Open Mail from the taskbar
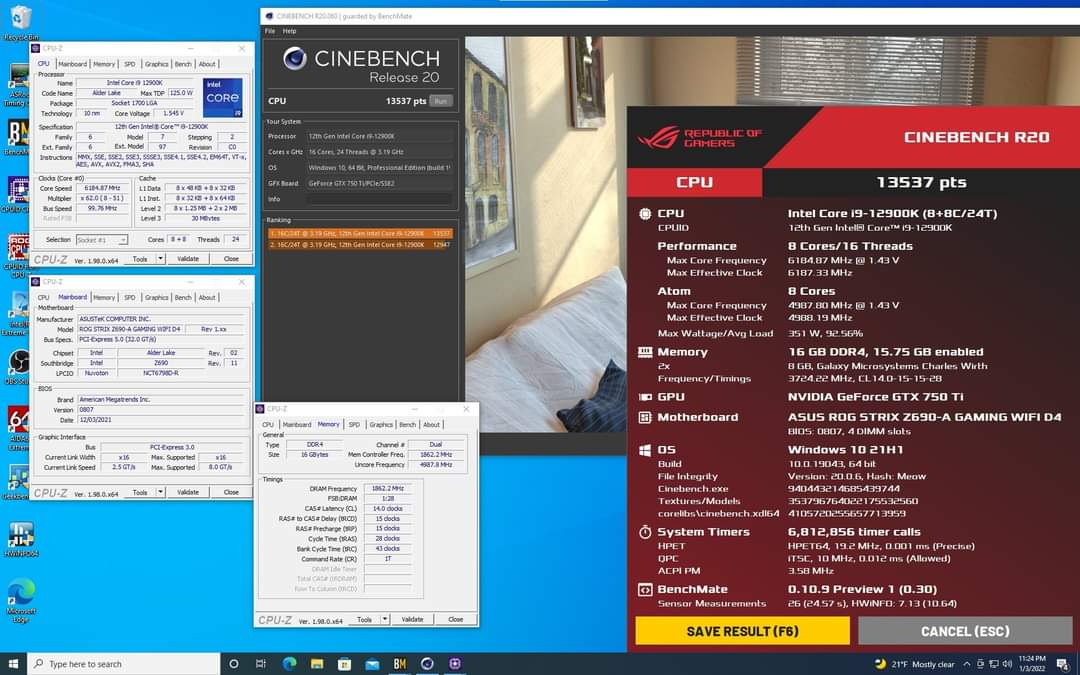This screenshot has height=675, width=1080. [x=372, y=664]
